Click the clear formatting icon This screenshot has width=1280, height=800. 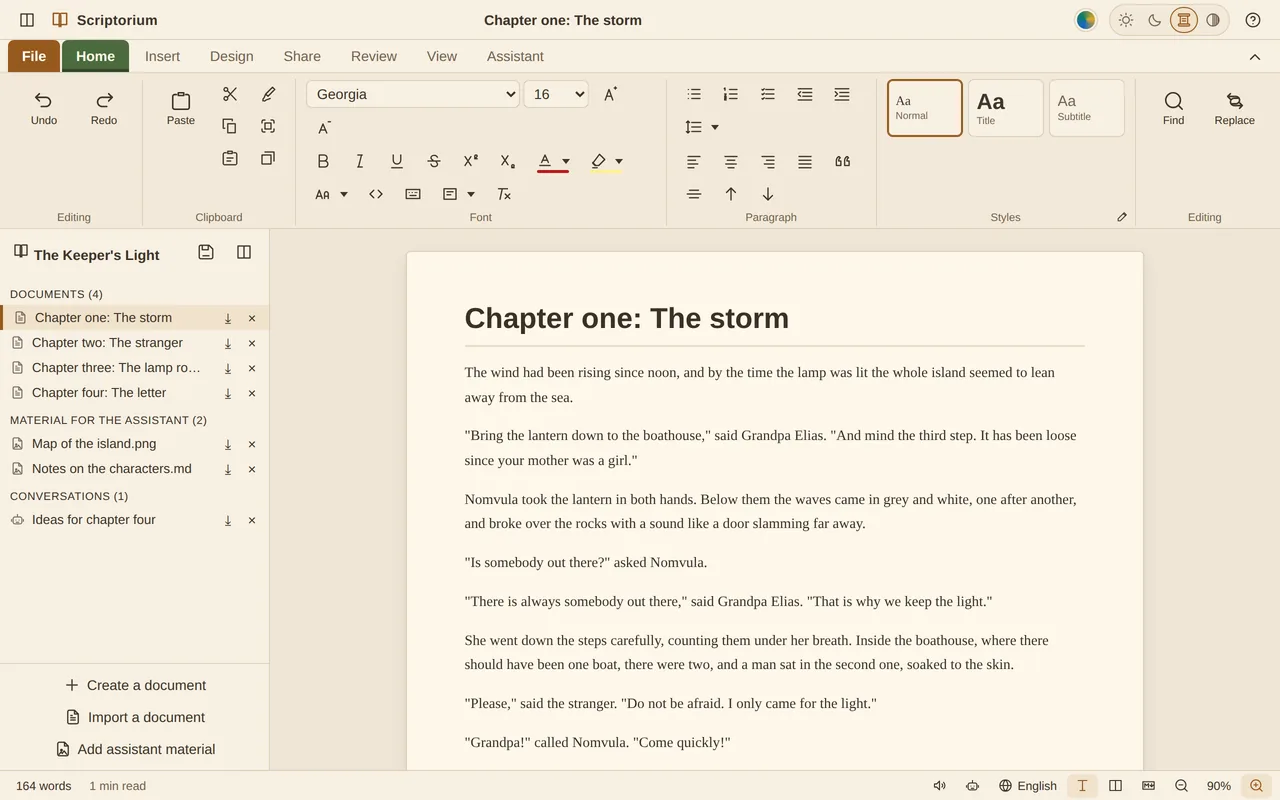pos(504,194)
